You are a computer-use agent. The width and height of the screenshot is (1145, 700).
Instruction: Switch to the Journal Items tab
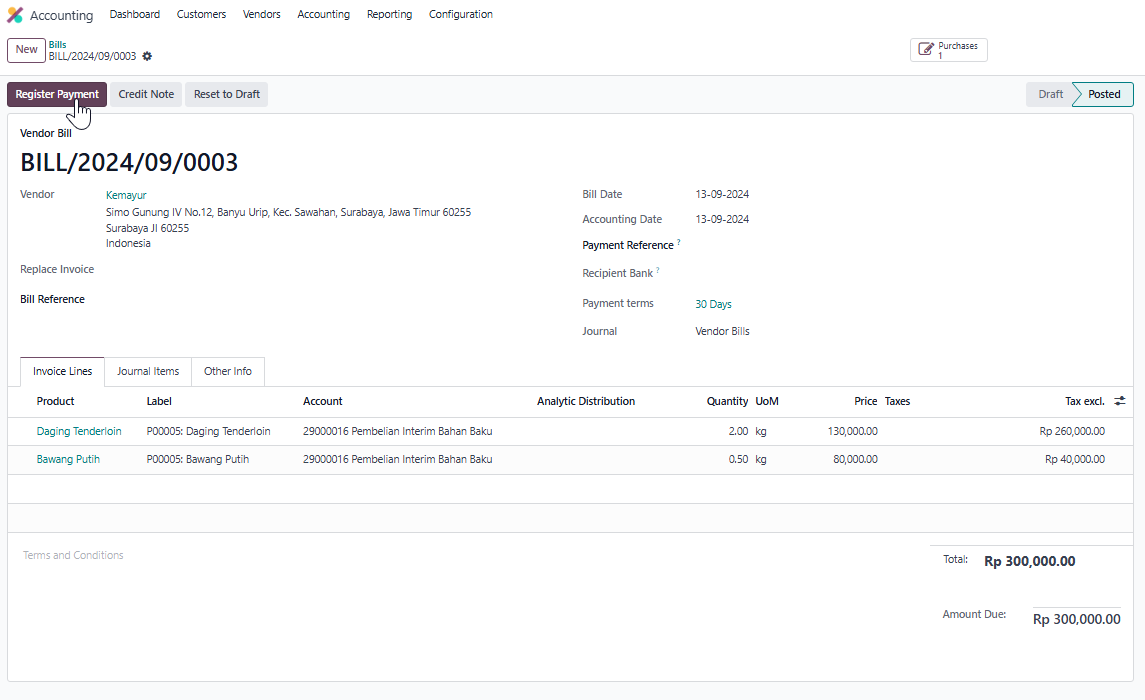pyautogui.click(x=148, y=372)
